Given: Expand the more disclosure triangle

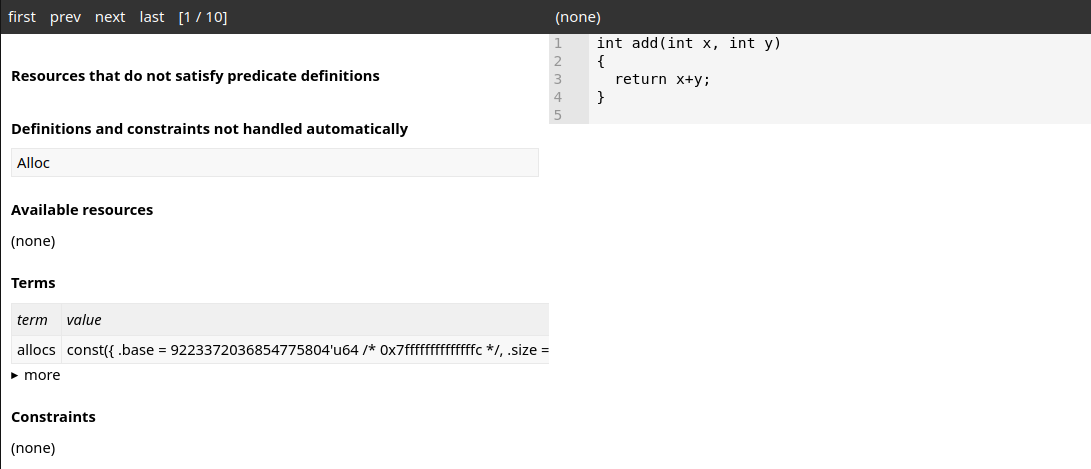Looking at the screenshot, I should [15, 375].
